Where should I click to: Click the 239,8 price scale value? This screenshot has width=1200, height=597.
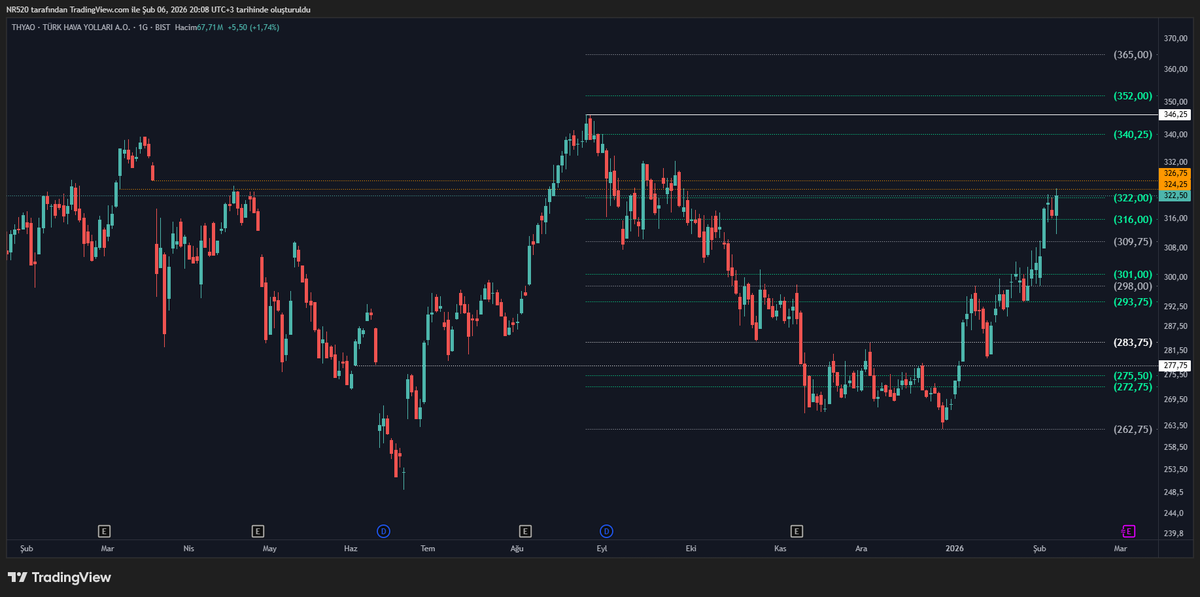tap(1174, 534)
